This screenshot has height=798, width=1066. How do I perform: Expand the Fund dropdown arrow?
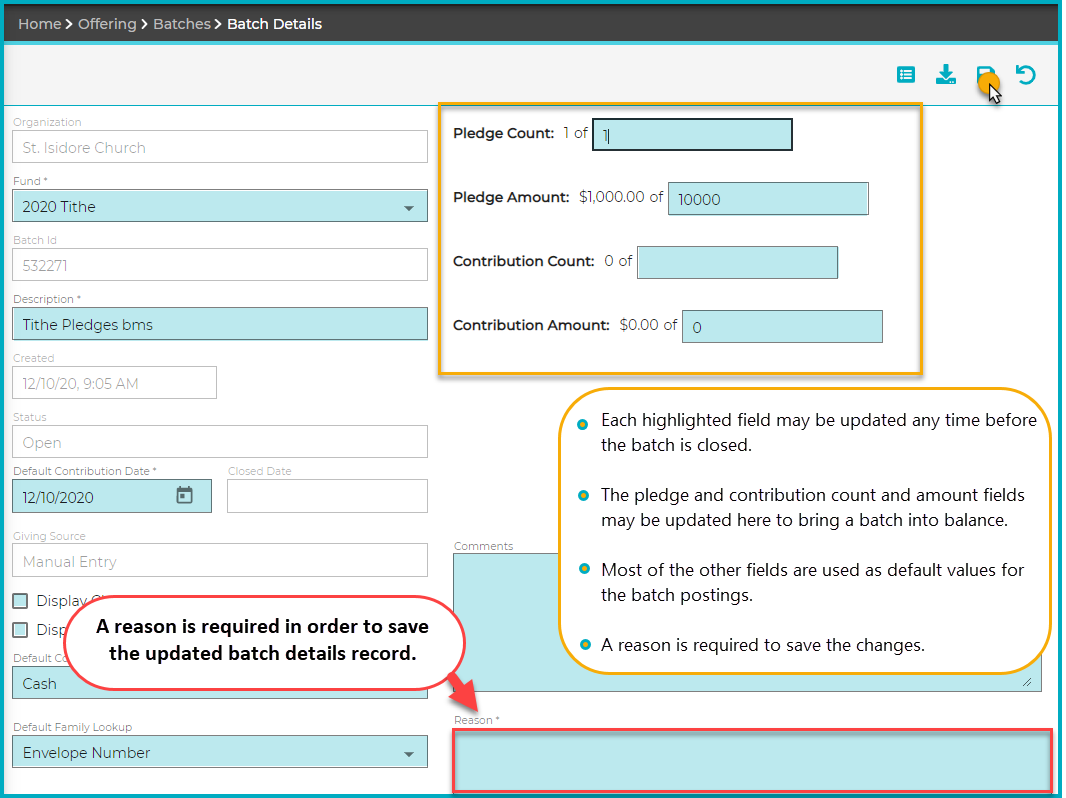coord(409,208)
